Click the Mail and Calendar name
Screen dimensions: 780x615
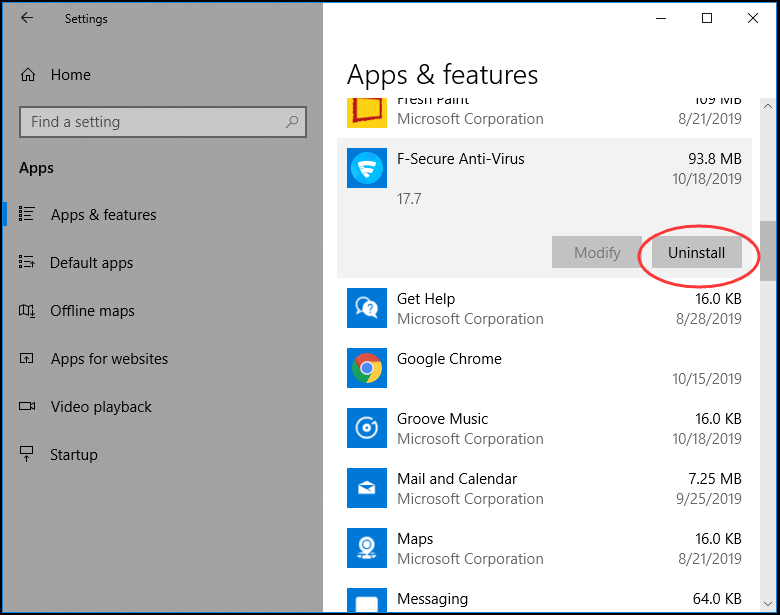point(457,479)
